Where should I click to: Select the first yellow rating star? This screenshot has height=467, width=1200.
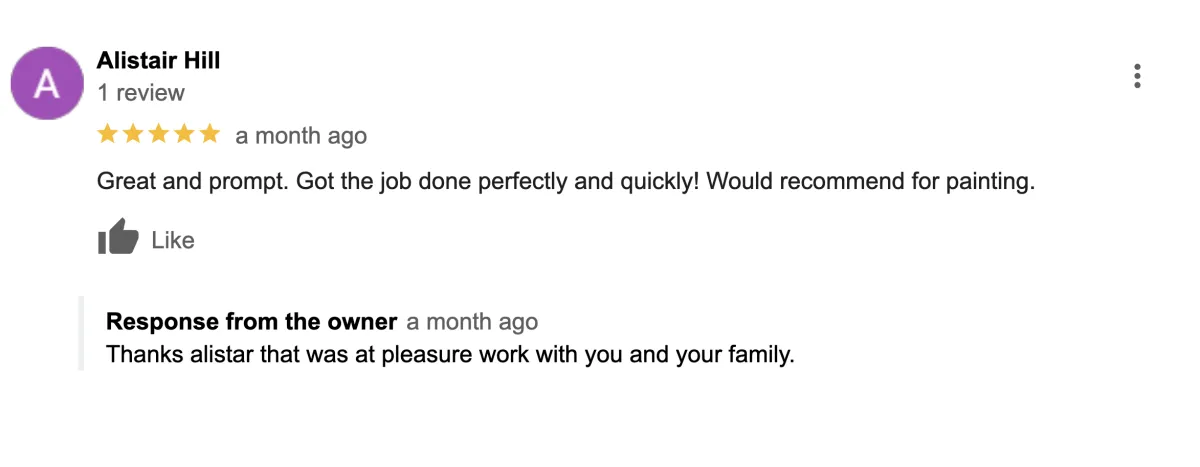108,134
